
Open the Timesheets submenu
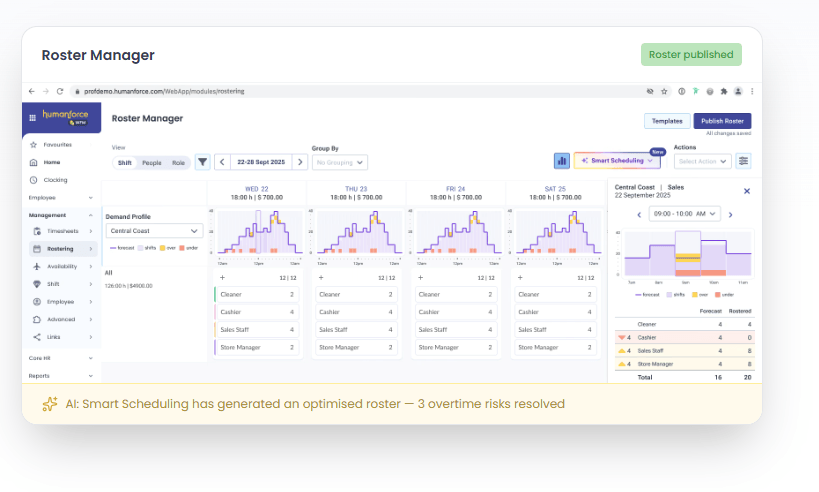pyautogui.click(x=63, y=231)
